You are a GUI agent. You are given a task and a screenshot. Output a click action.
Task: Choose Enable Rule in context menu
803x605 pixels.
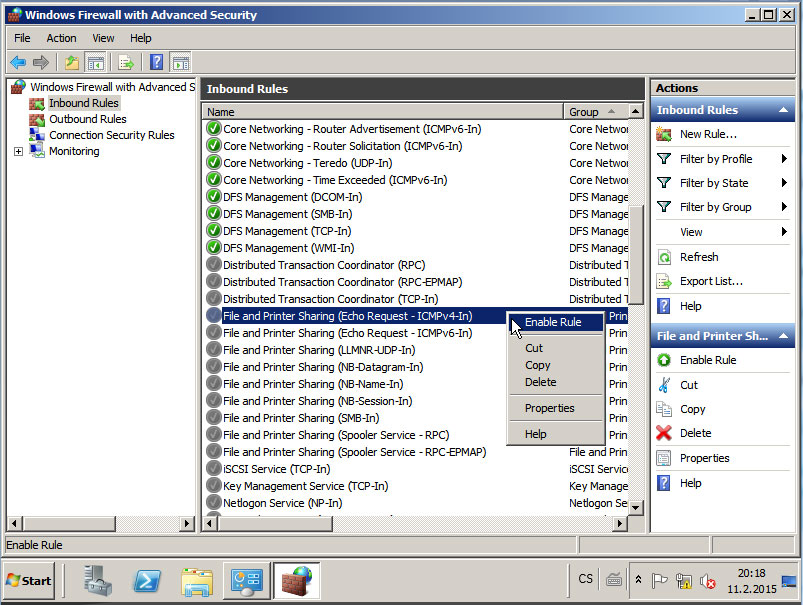point(552,322)
